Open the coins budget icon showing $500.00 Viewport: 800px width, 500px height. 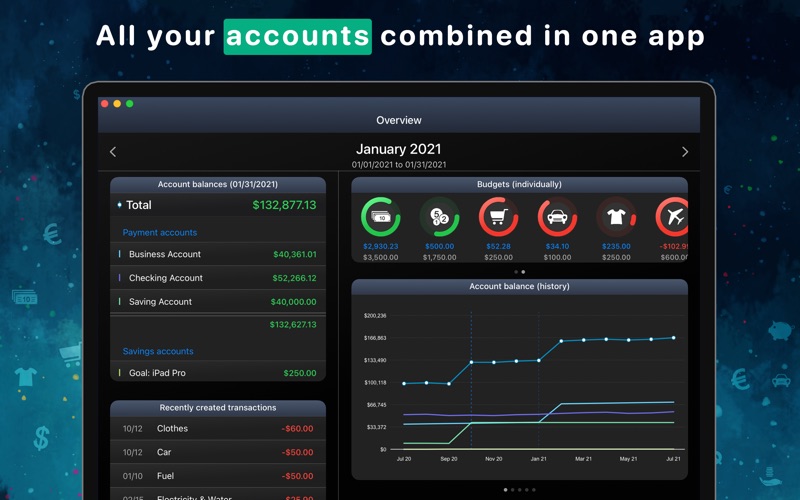click(439, 217)
